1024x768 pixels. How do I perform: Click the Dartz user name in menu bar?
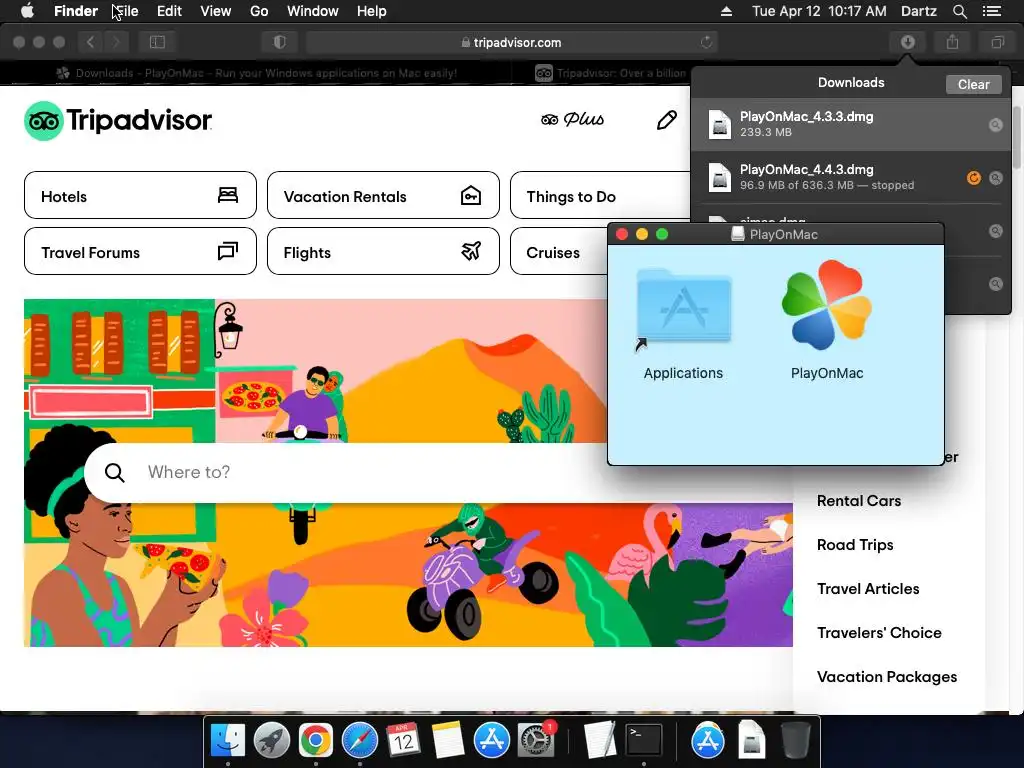click(x=918, y=11)
